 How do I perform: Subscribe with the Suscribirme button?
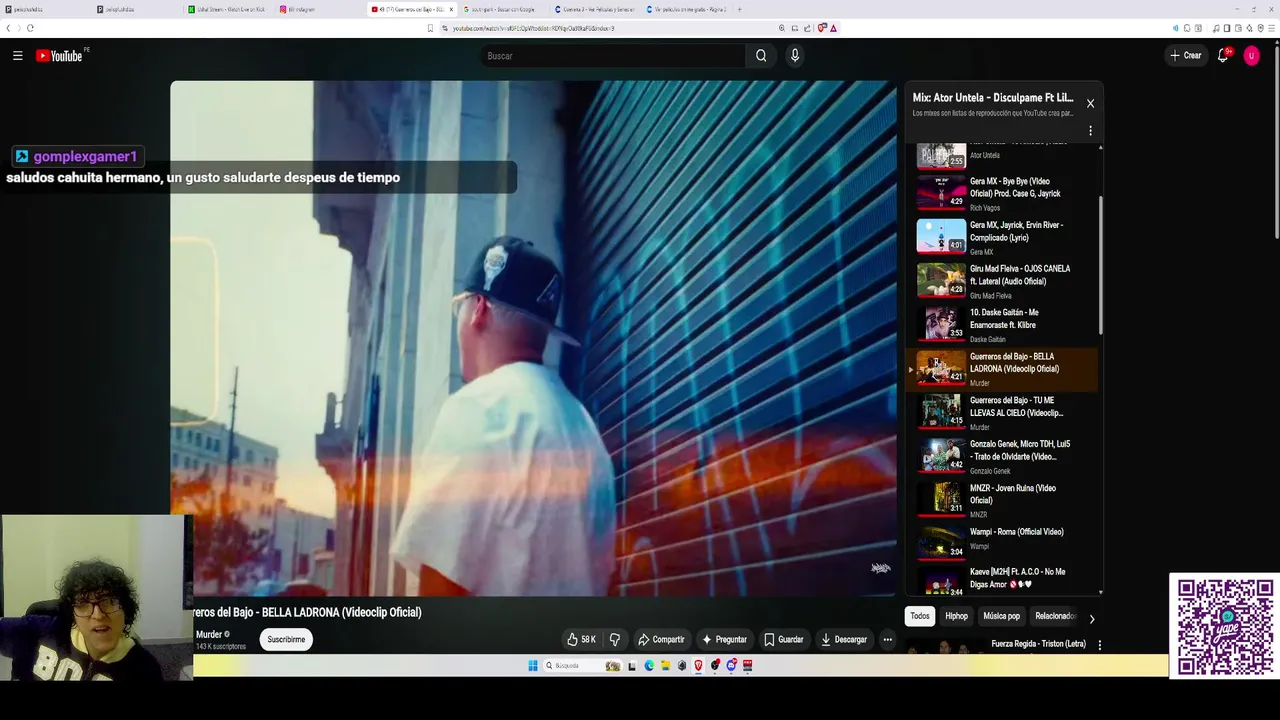click(286, 639)
